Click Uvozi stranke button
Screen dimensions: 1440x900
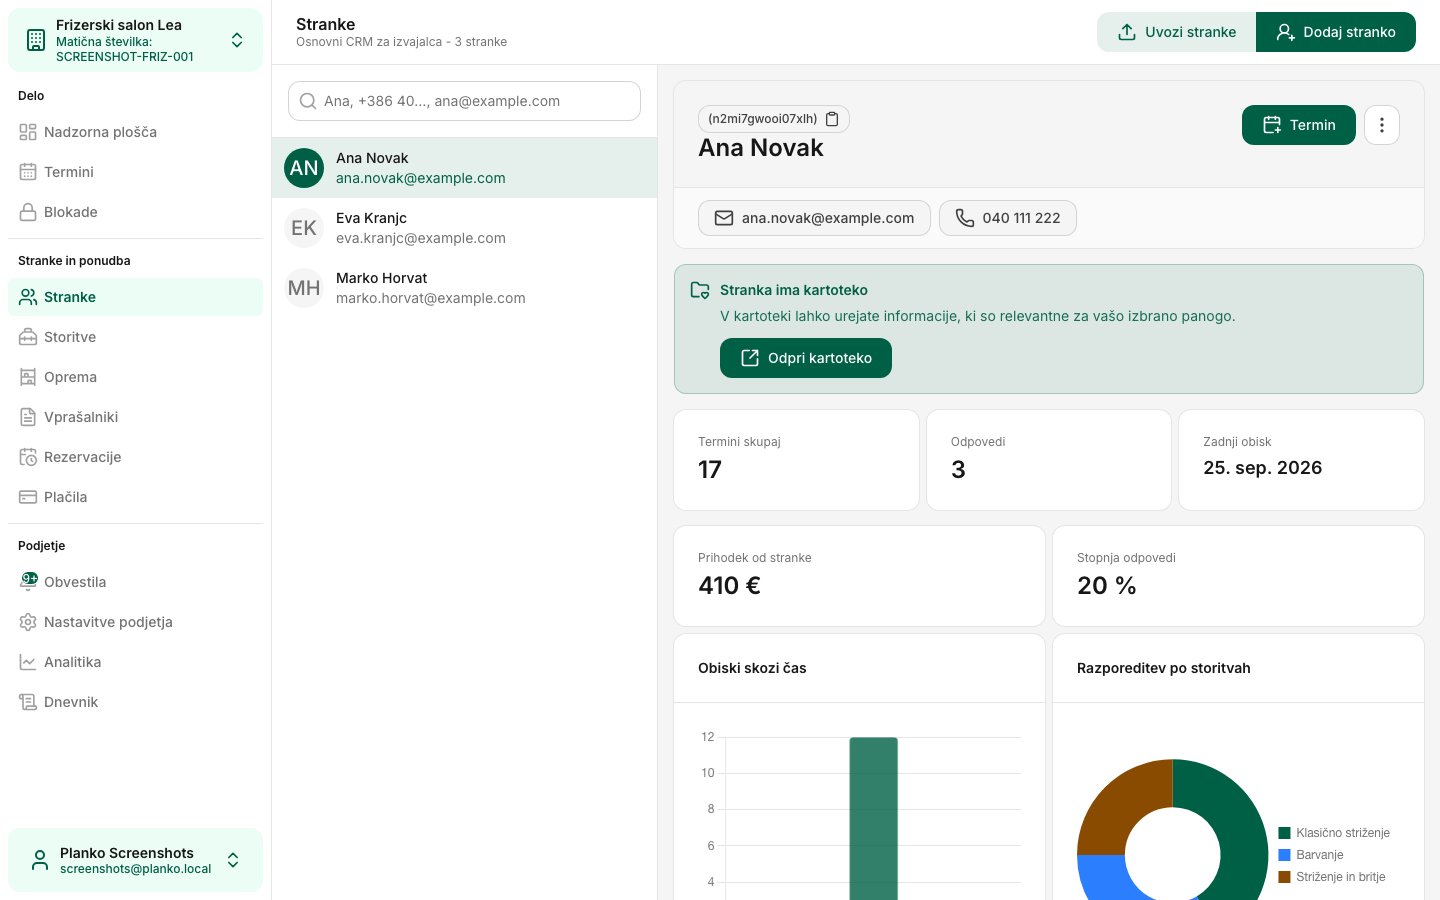(1176, 32)
